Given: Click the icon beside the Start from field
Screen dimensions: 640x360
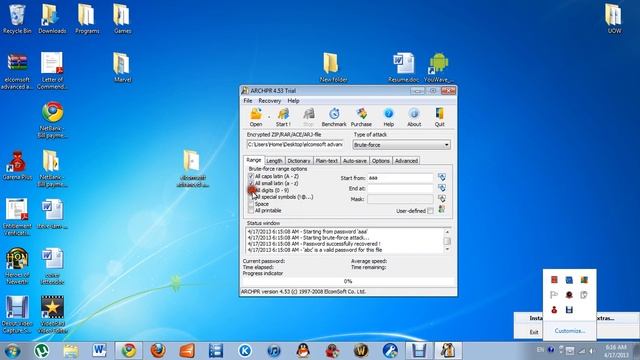Looking at the screenshot, I should coord(442,177).
